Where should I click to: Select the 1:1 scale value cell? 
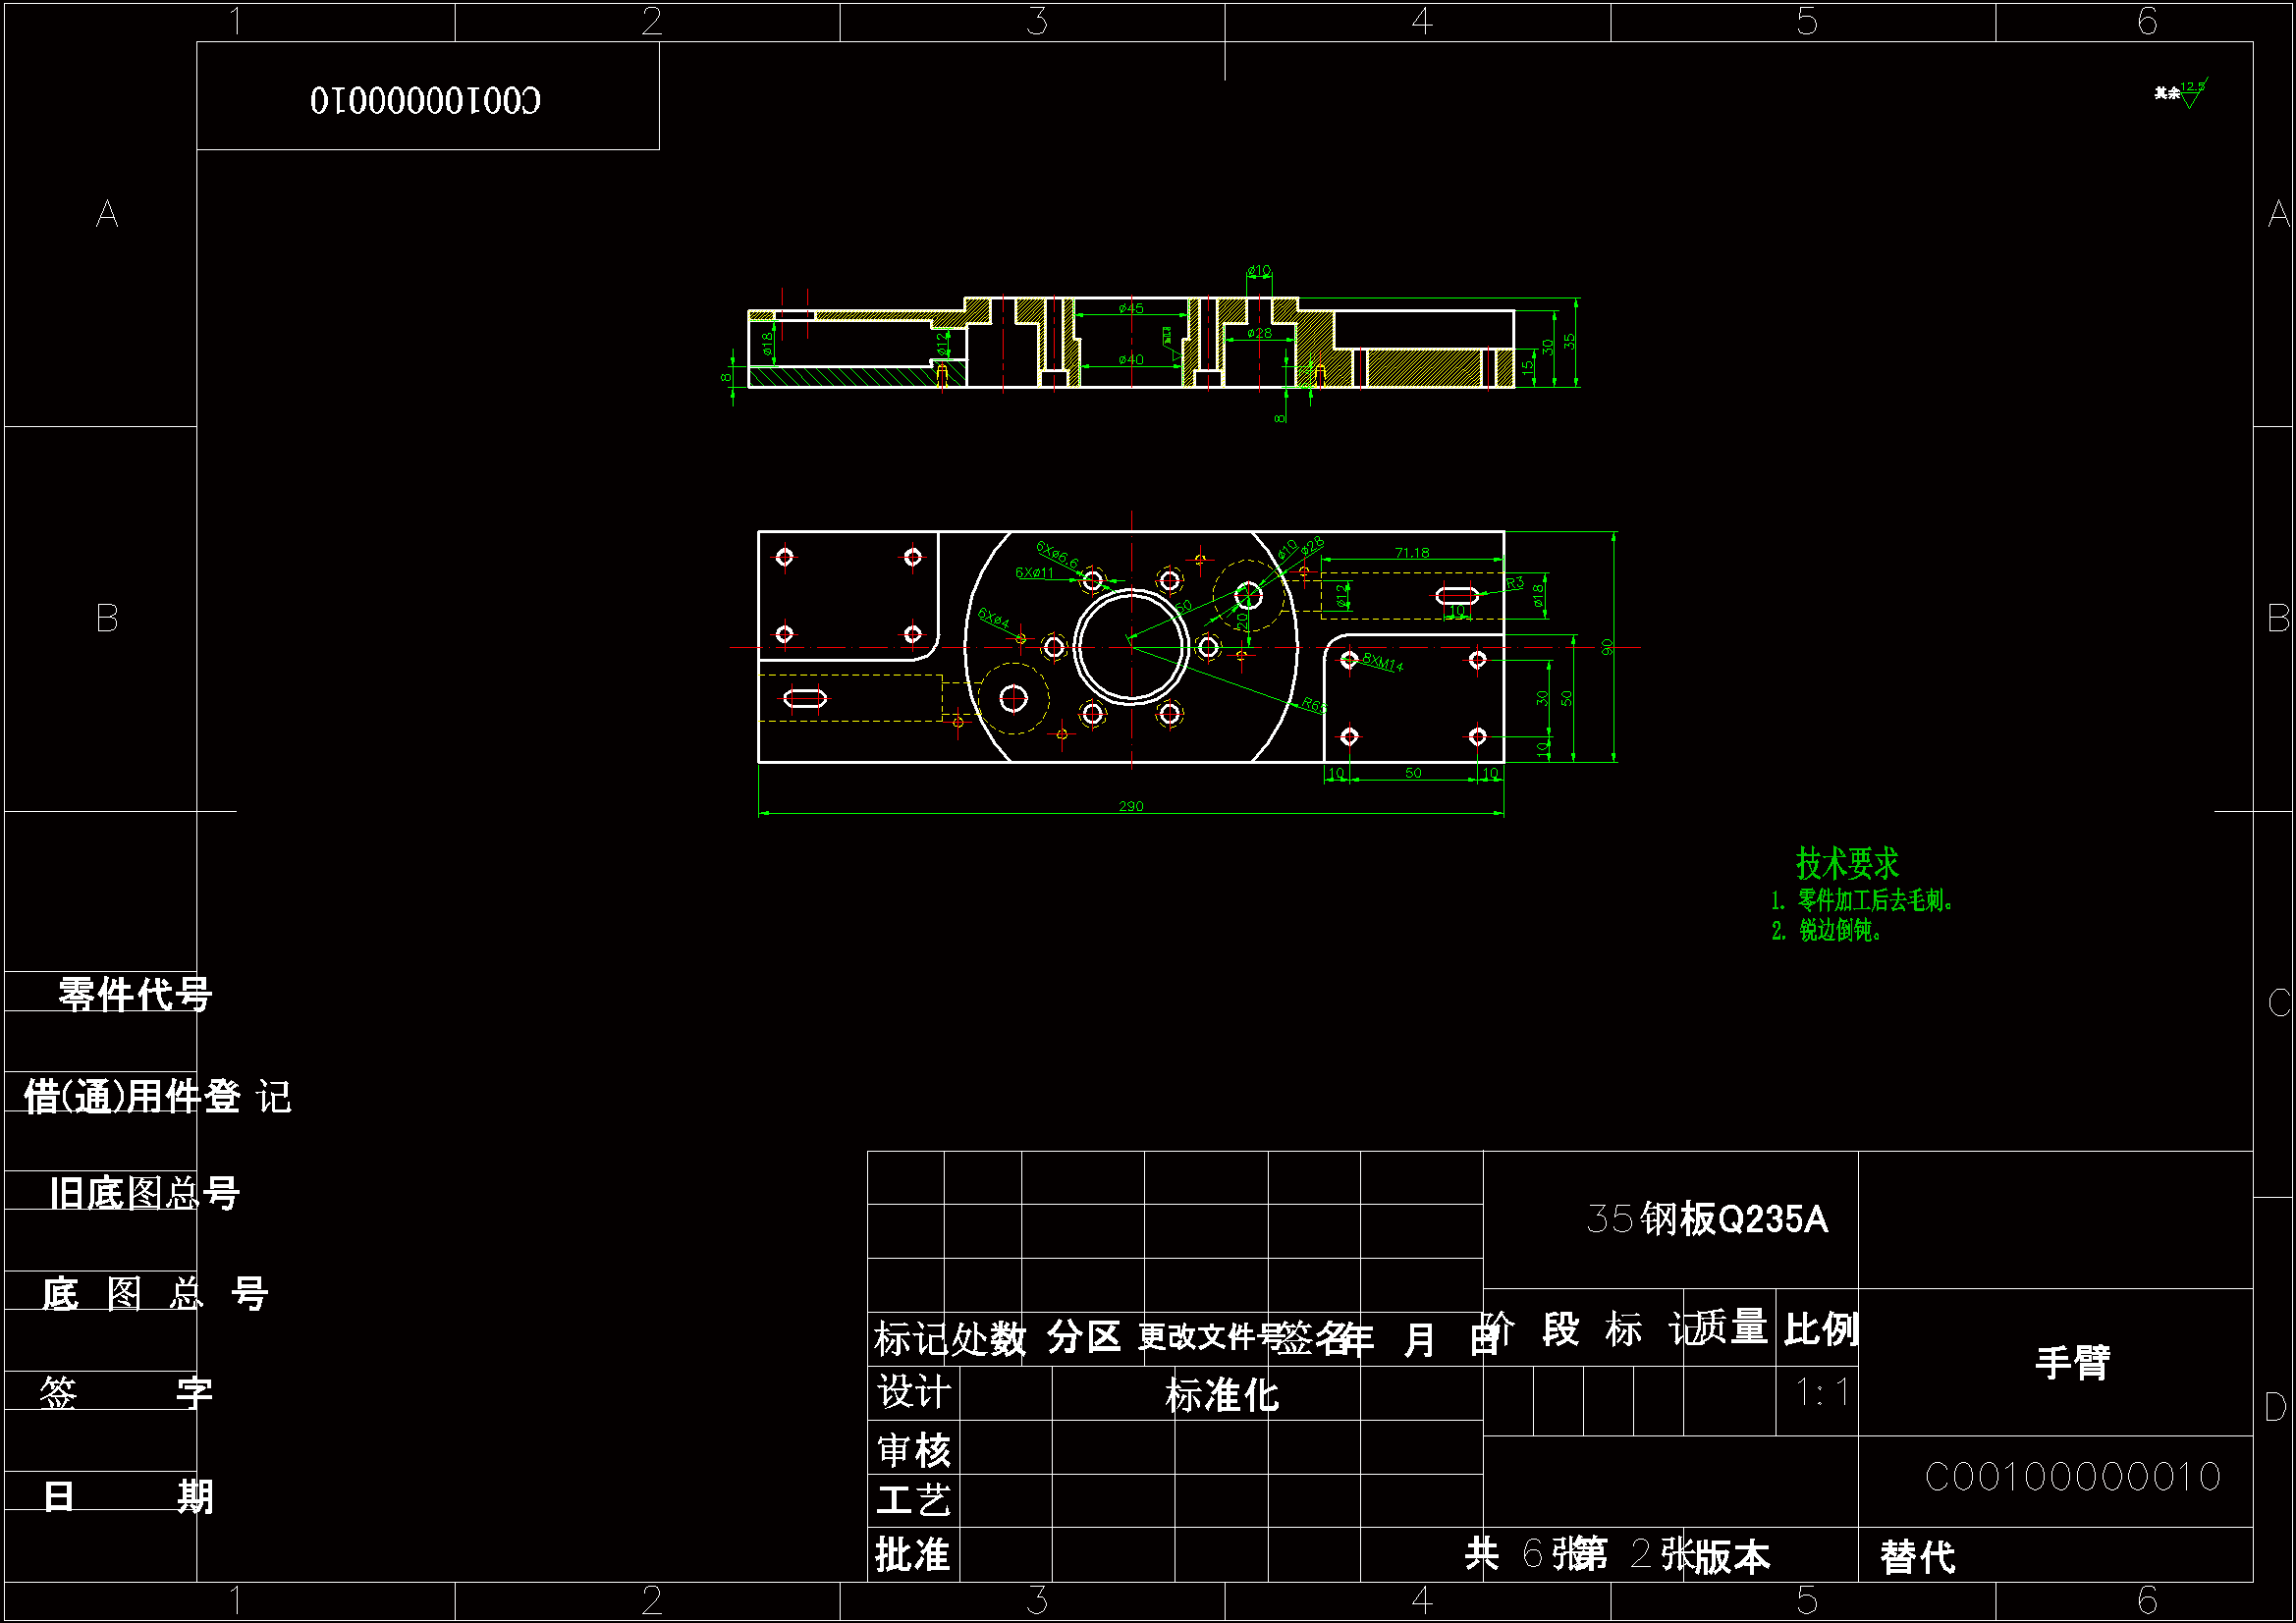coord(1821,1393)
